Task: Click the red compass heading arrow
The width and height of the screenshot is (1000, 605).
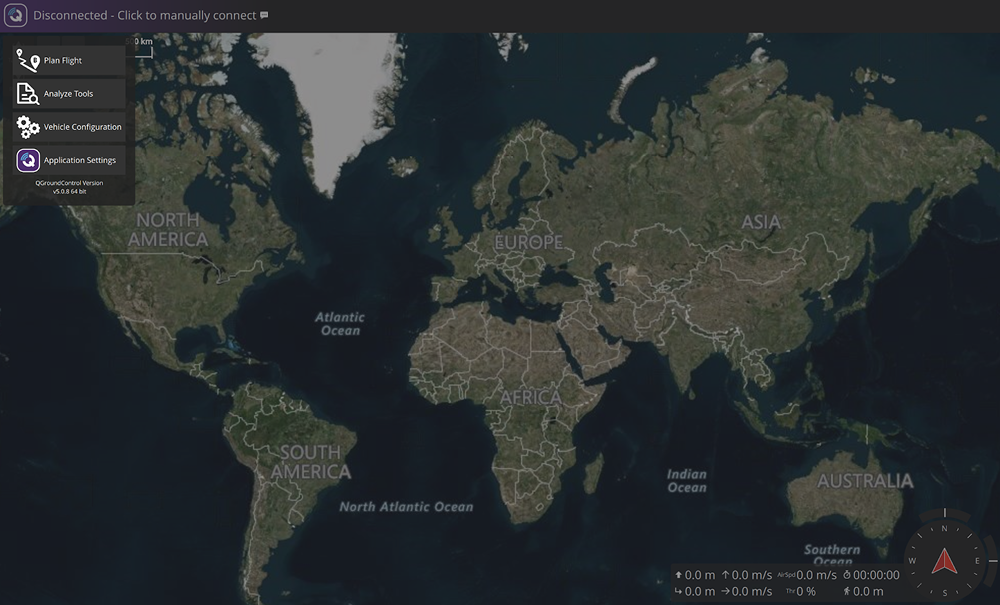Action: point(944,563)
